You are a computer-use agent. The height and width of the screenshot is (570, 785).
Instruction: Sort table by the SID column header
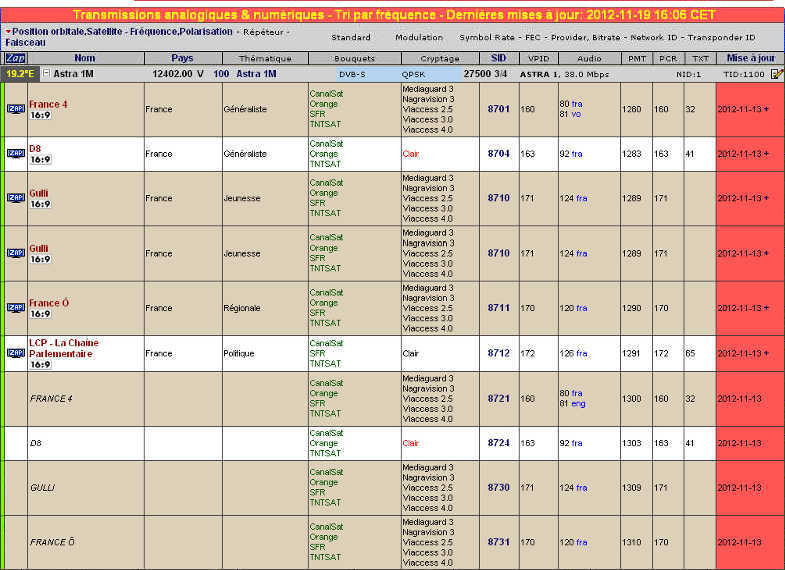tap(499, 58)
